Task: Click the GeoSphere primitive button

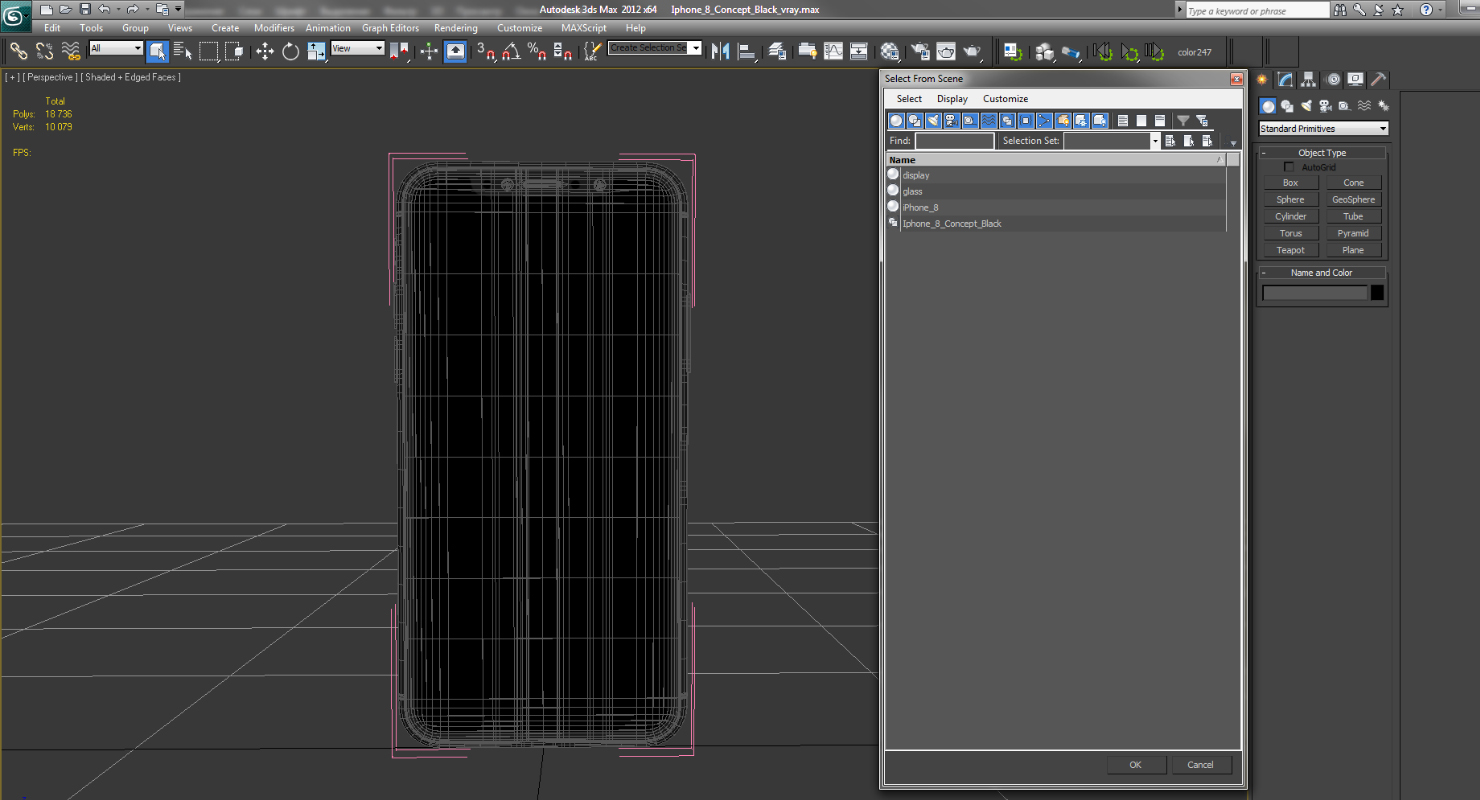Action: click(x=1353, y=200)
